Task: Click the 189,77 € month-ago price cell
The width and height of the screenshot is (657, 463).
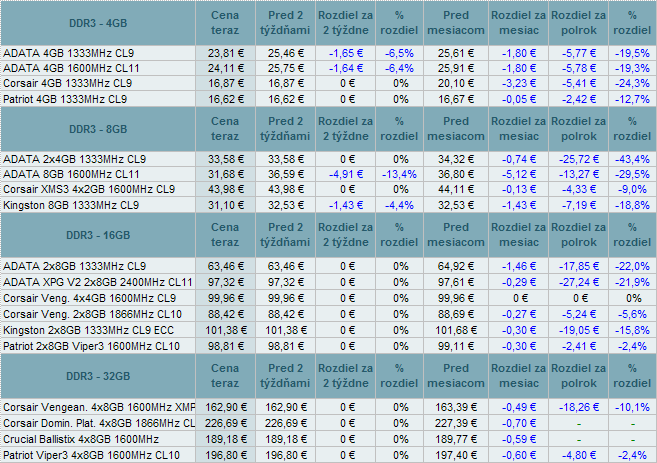Action: click(x=456, y=439)
